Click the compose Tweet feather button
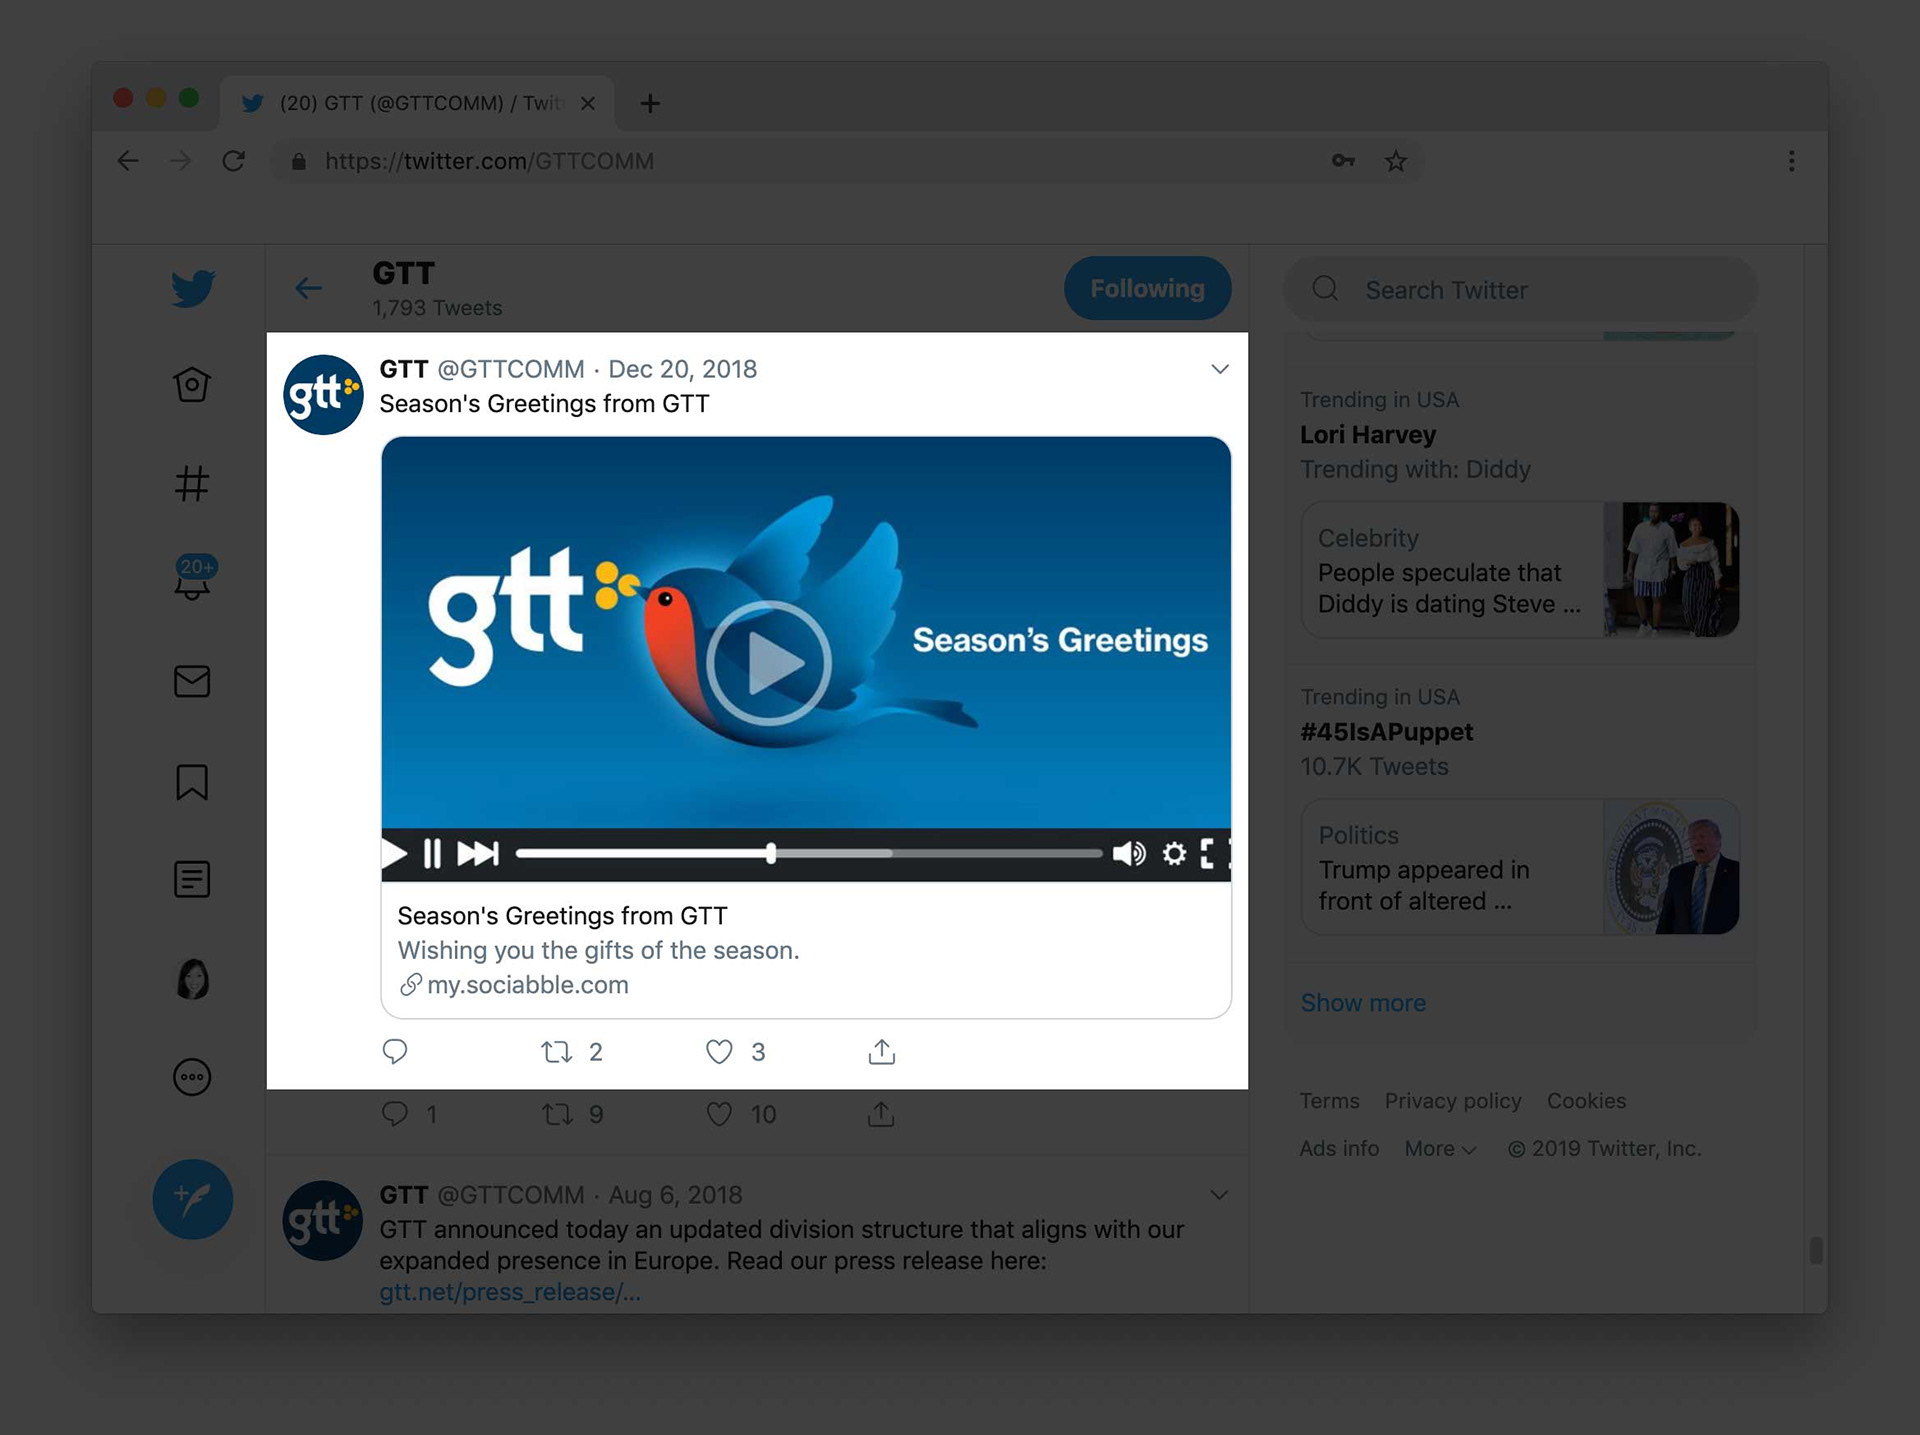The image size is (1920, 1435). 193,1199
